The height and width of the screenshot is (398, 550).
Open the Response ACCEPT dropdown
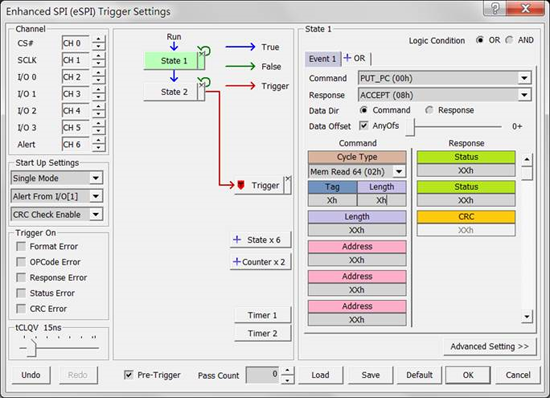click(x=524, y=95)
